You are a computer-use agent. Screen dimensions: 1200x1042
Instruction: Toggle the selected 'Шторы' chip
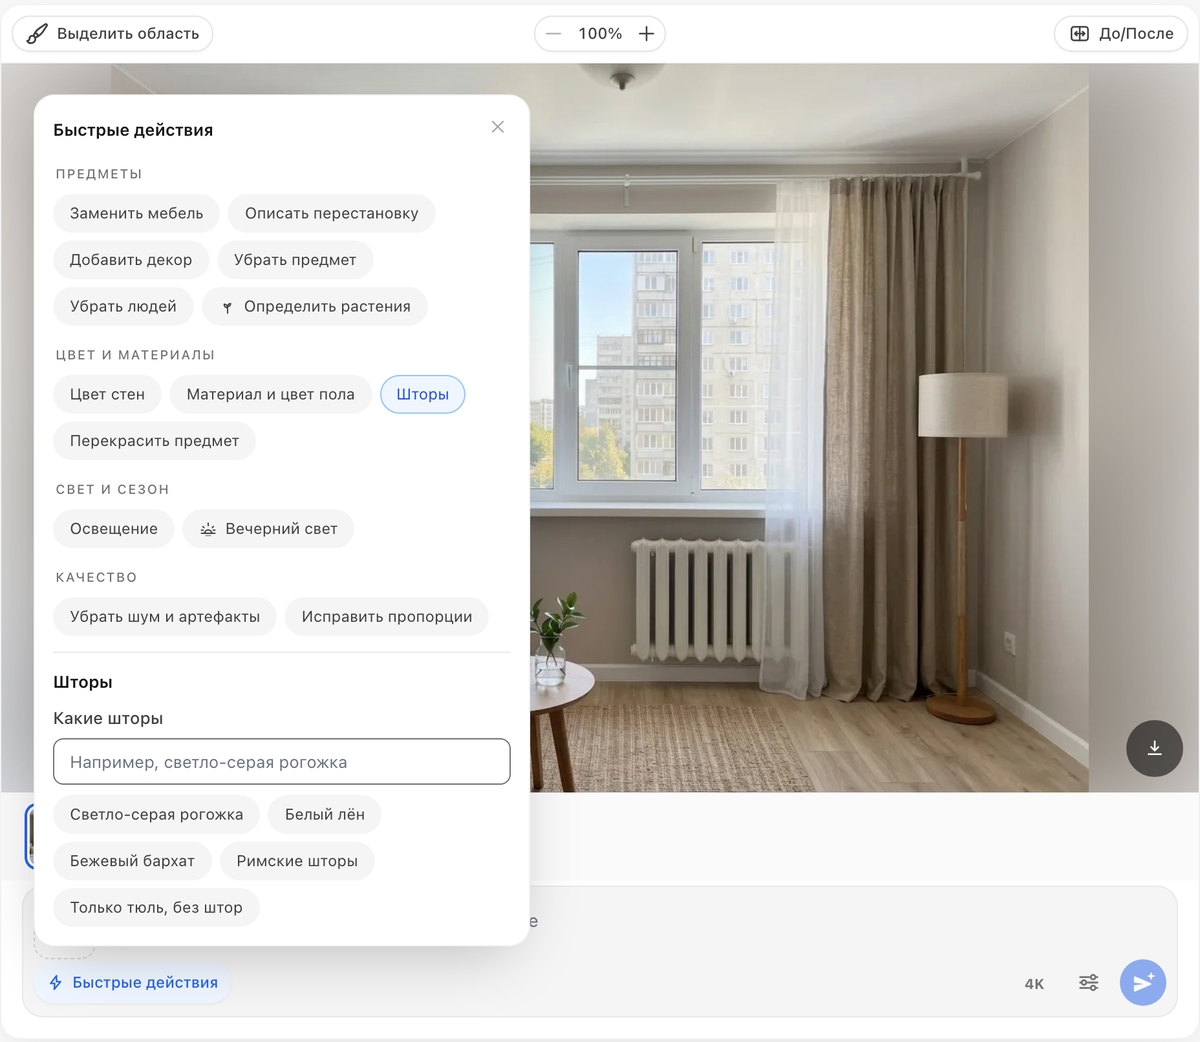pos(423,394)
